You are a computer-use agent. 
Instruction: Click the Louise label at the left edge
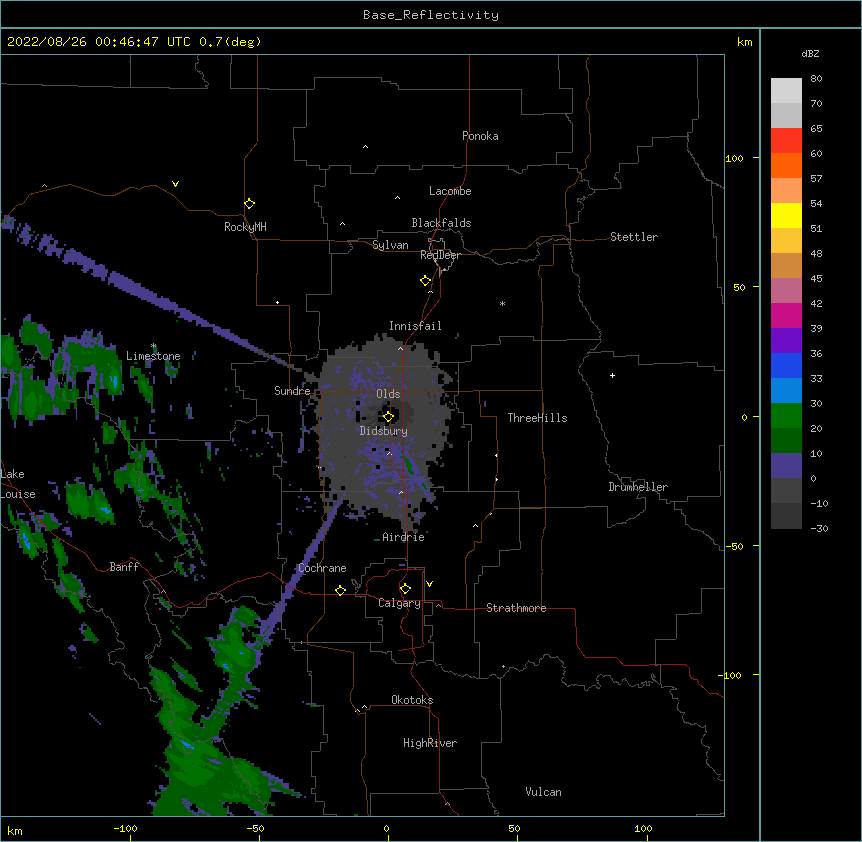pos(18,494)
